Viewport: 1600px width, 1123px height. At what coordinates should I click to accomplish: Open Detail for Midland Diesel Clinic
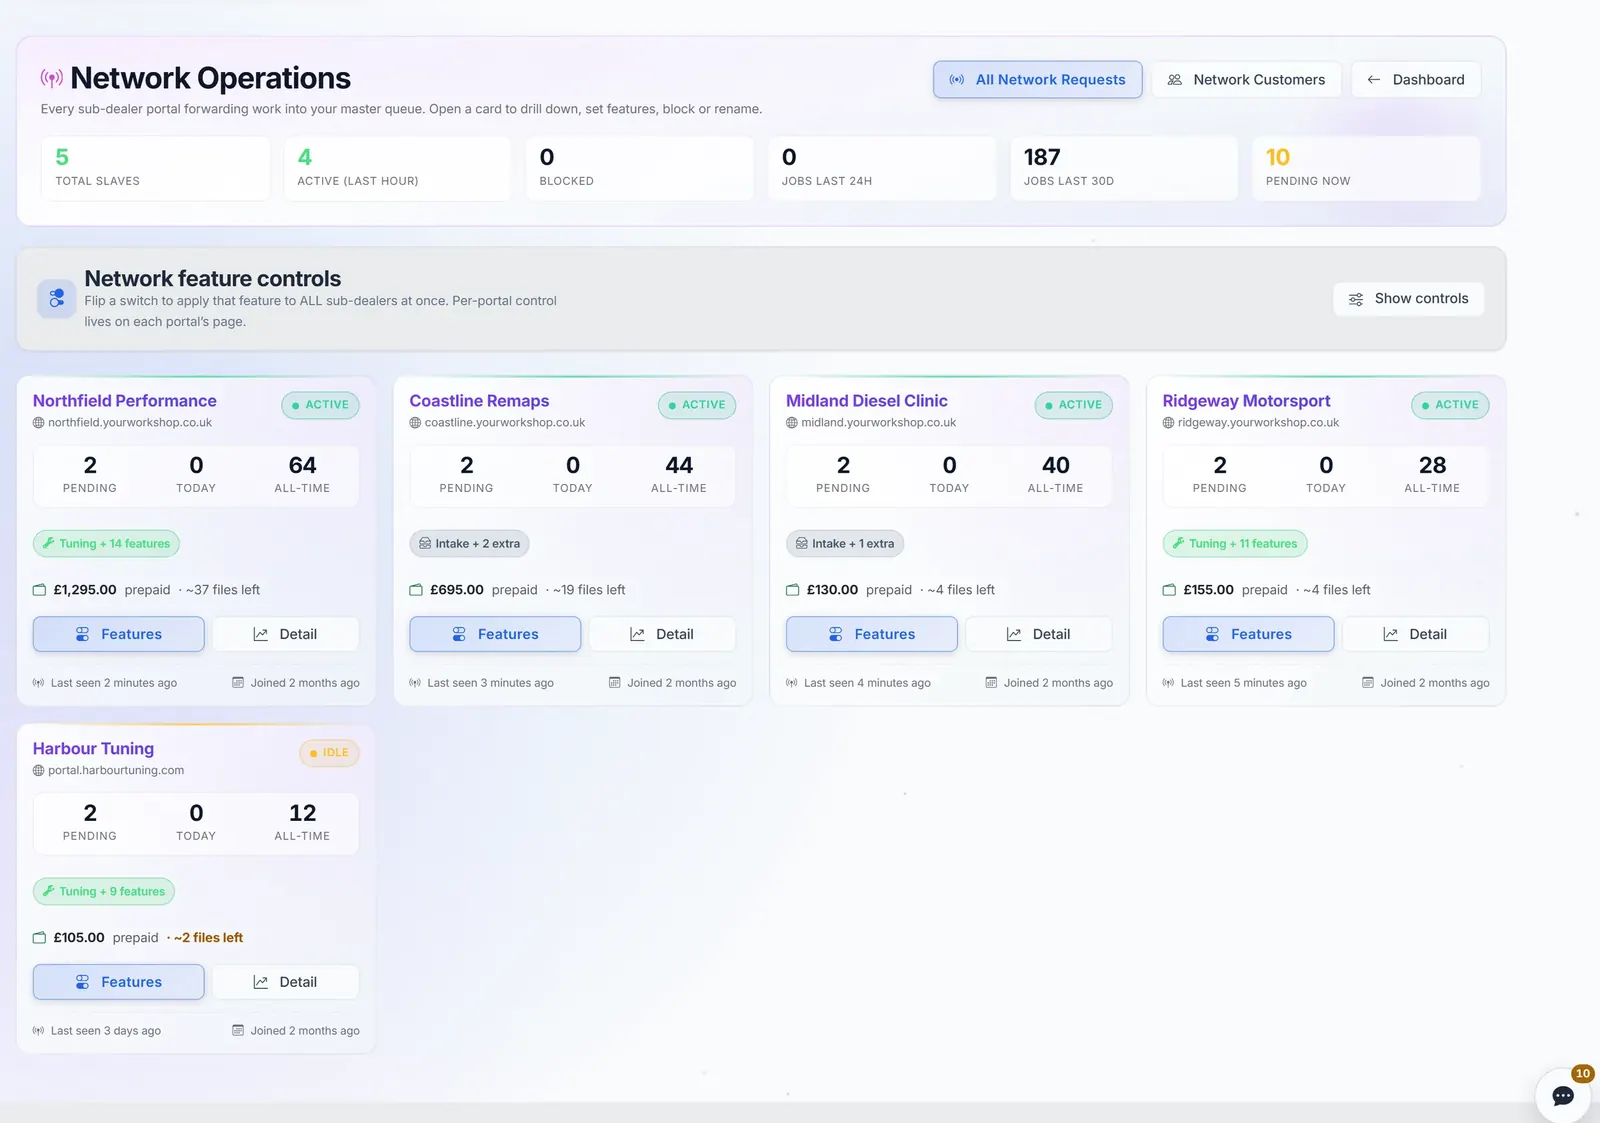tap(1038, 634)
